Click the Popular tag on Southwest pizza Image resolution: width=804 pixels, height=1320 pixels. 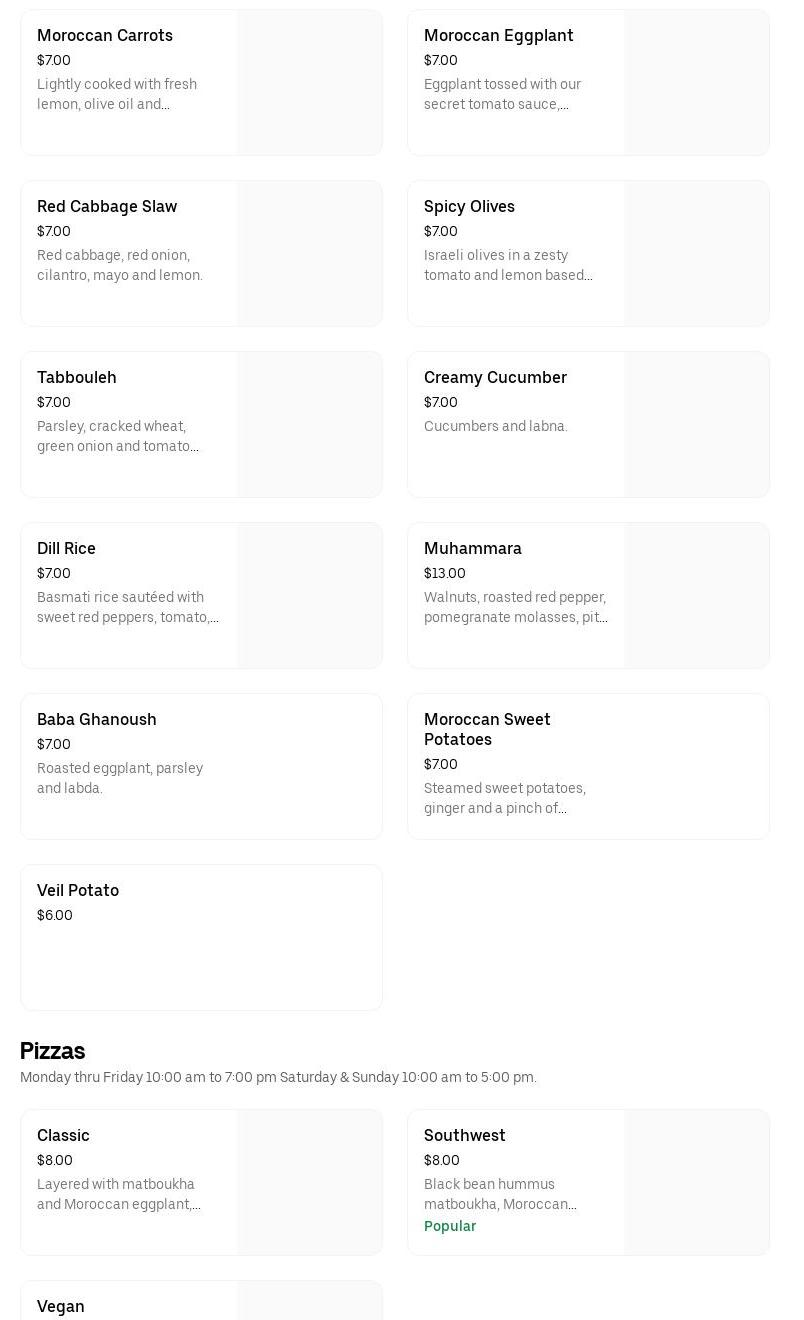pos(450,1227)
